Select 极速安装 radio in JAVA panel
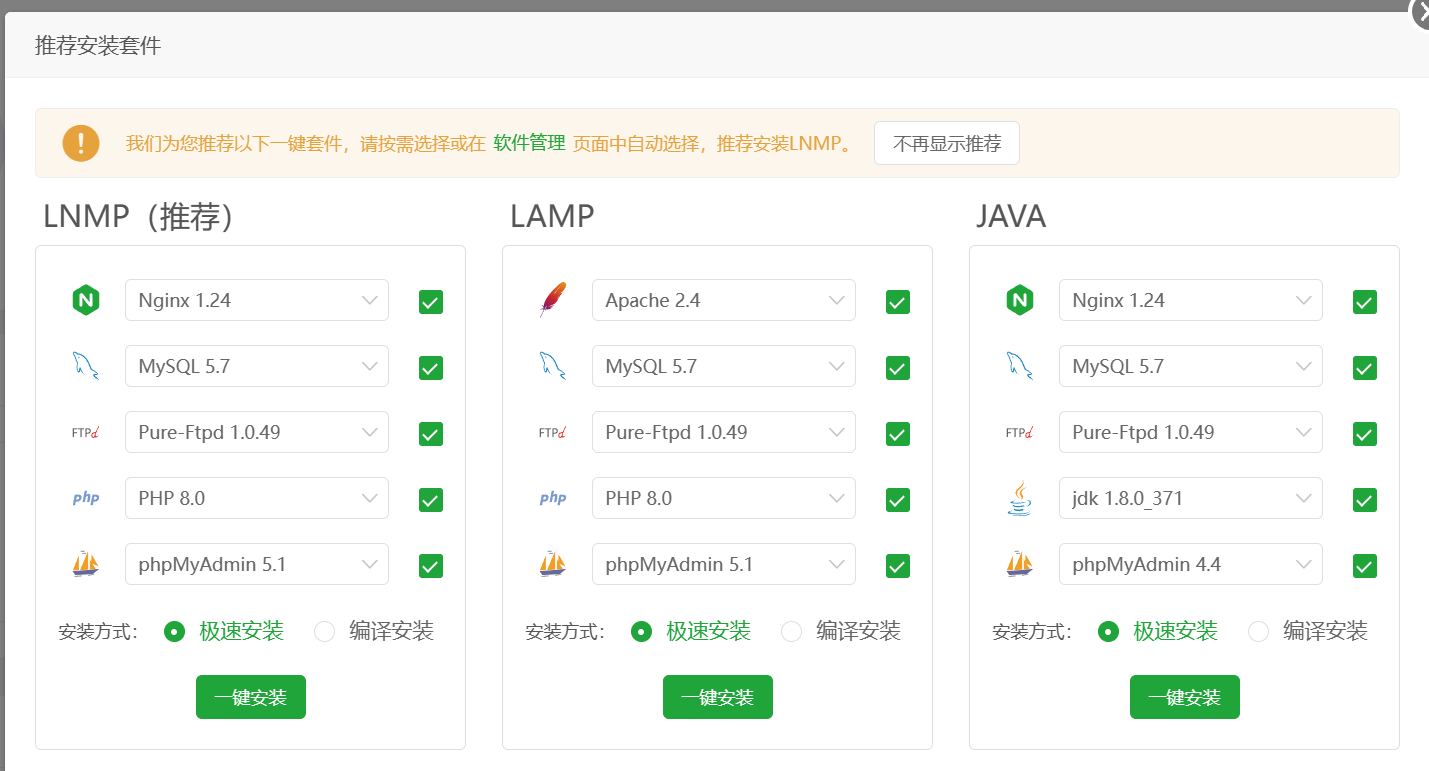This screenshot has width=1429, height=771. coord(1109,631)
